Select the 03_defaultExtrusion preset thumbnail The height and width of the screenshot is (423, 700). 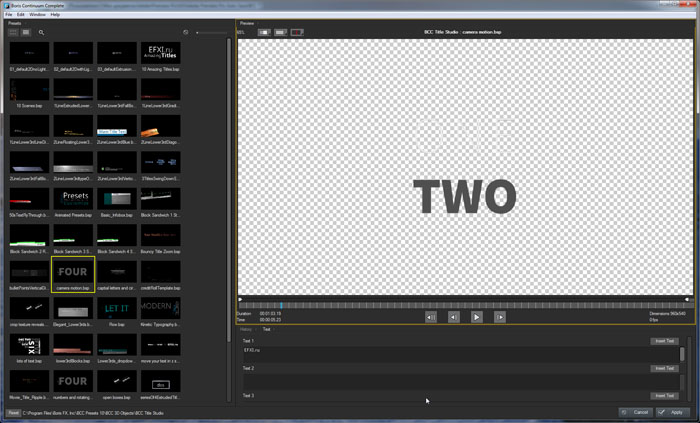pos(117,53)
